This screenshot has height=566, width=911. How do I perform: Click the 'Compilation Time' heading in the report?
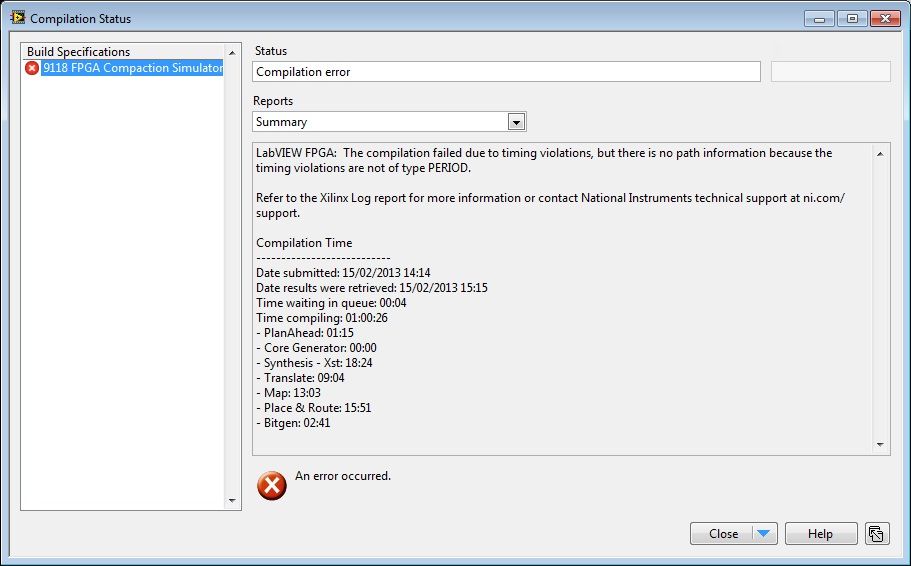tap(304, 243)
